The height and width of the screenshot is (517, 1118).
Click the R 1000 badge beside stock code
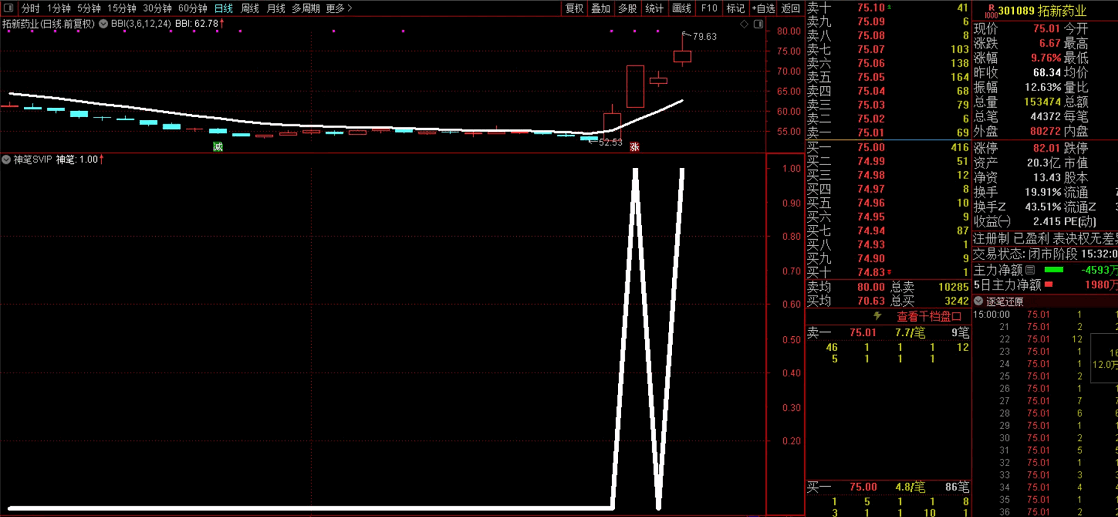(989, 10)
